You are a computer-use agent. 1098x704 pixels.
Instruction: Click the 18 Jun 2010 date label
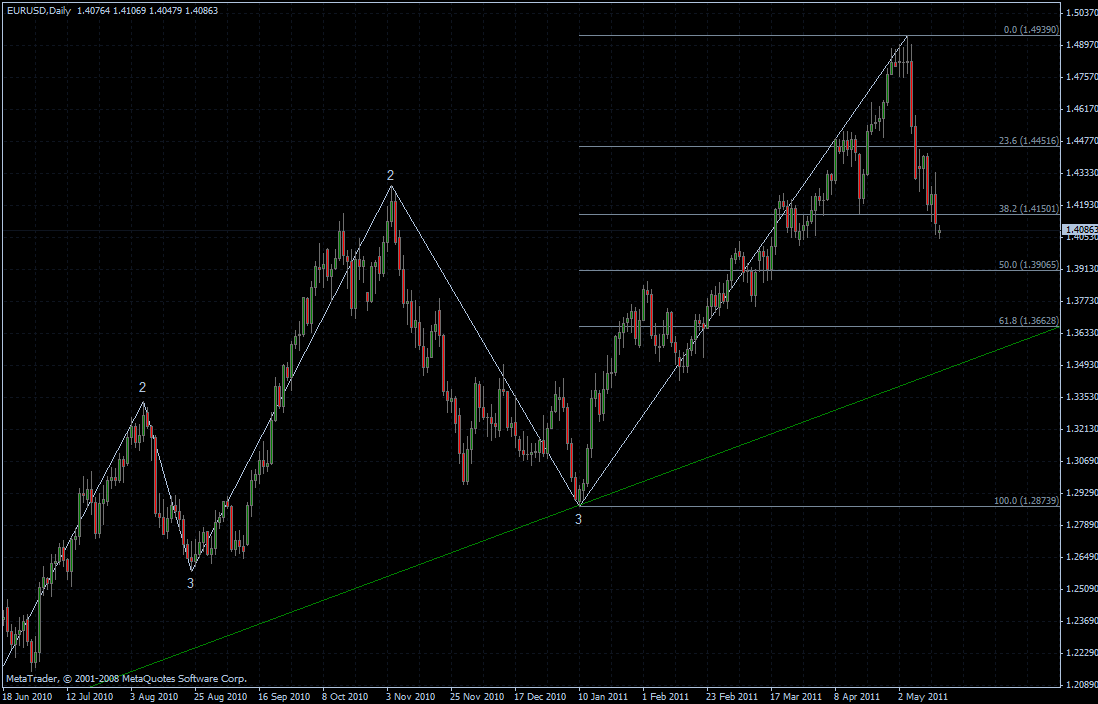27,696
